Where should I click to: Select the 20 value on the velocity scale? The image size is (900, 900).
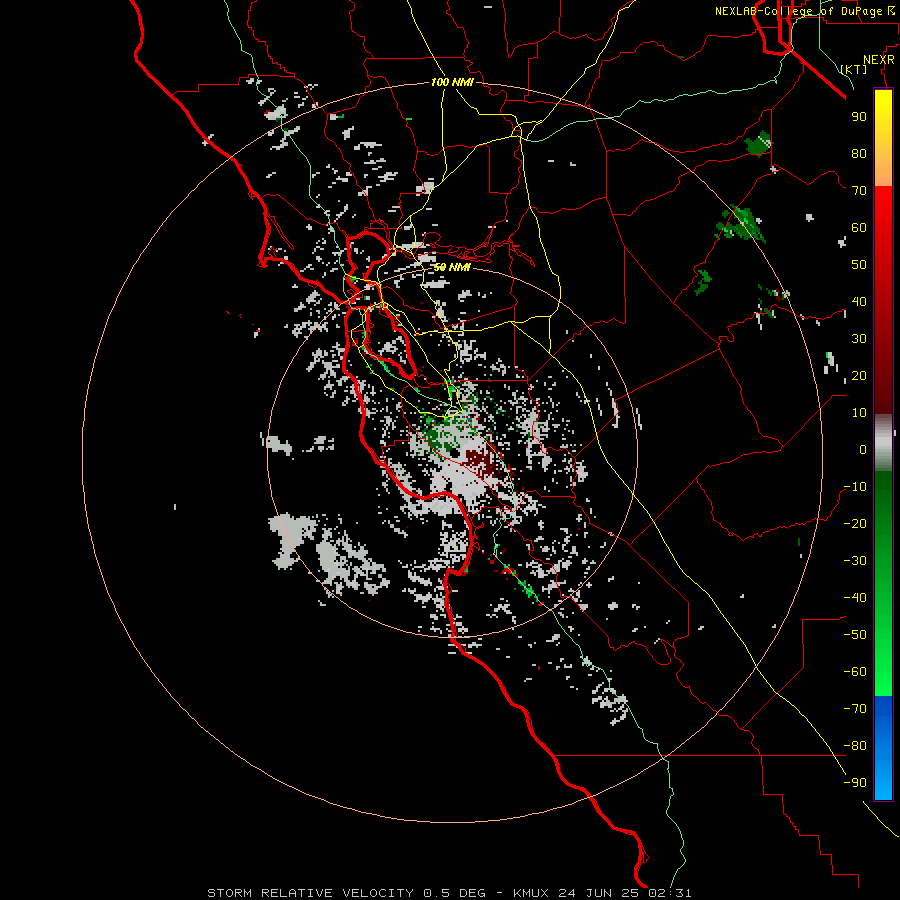click(x=859, y=375)
